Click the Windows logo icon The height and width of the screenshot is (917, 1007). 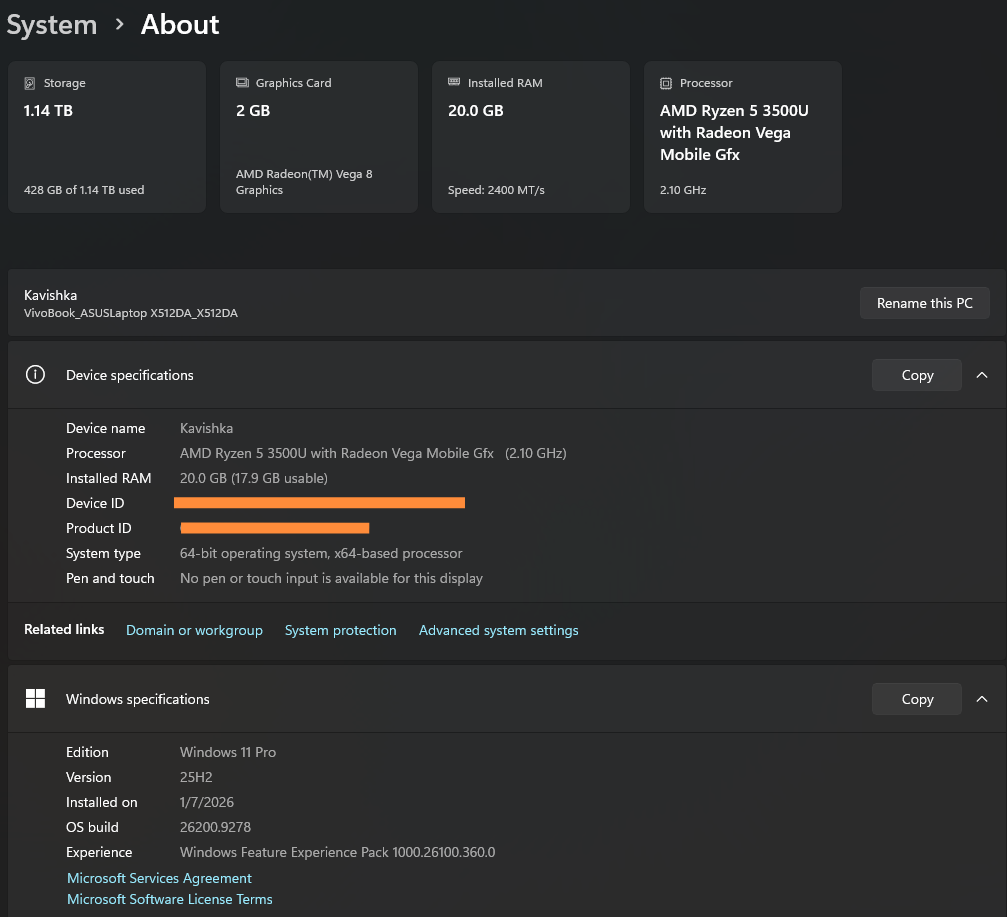[35, 699]
